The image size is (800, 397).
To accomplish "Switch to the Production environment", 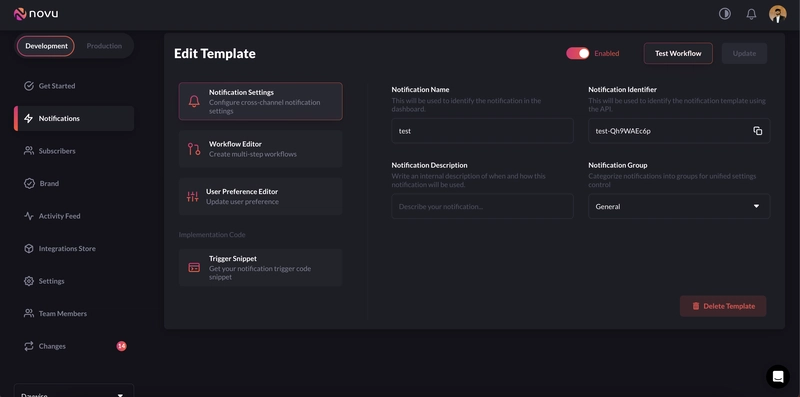I will click(104, 46).
